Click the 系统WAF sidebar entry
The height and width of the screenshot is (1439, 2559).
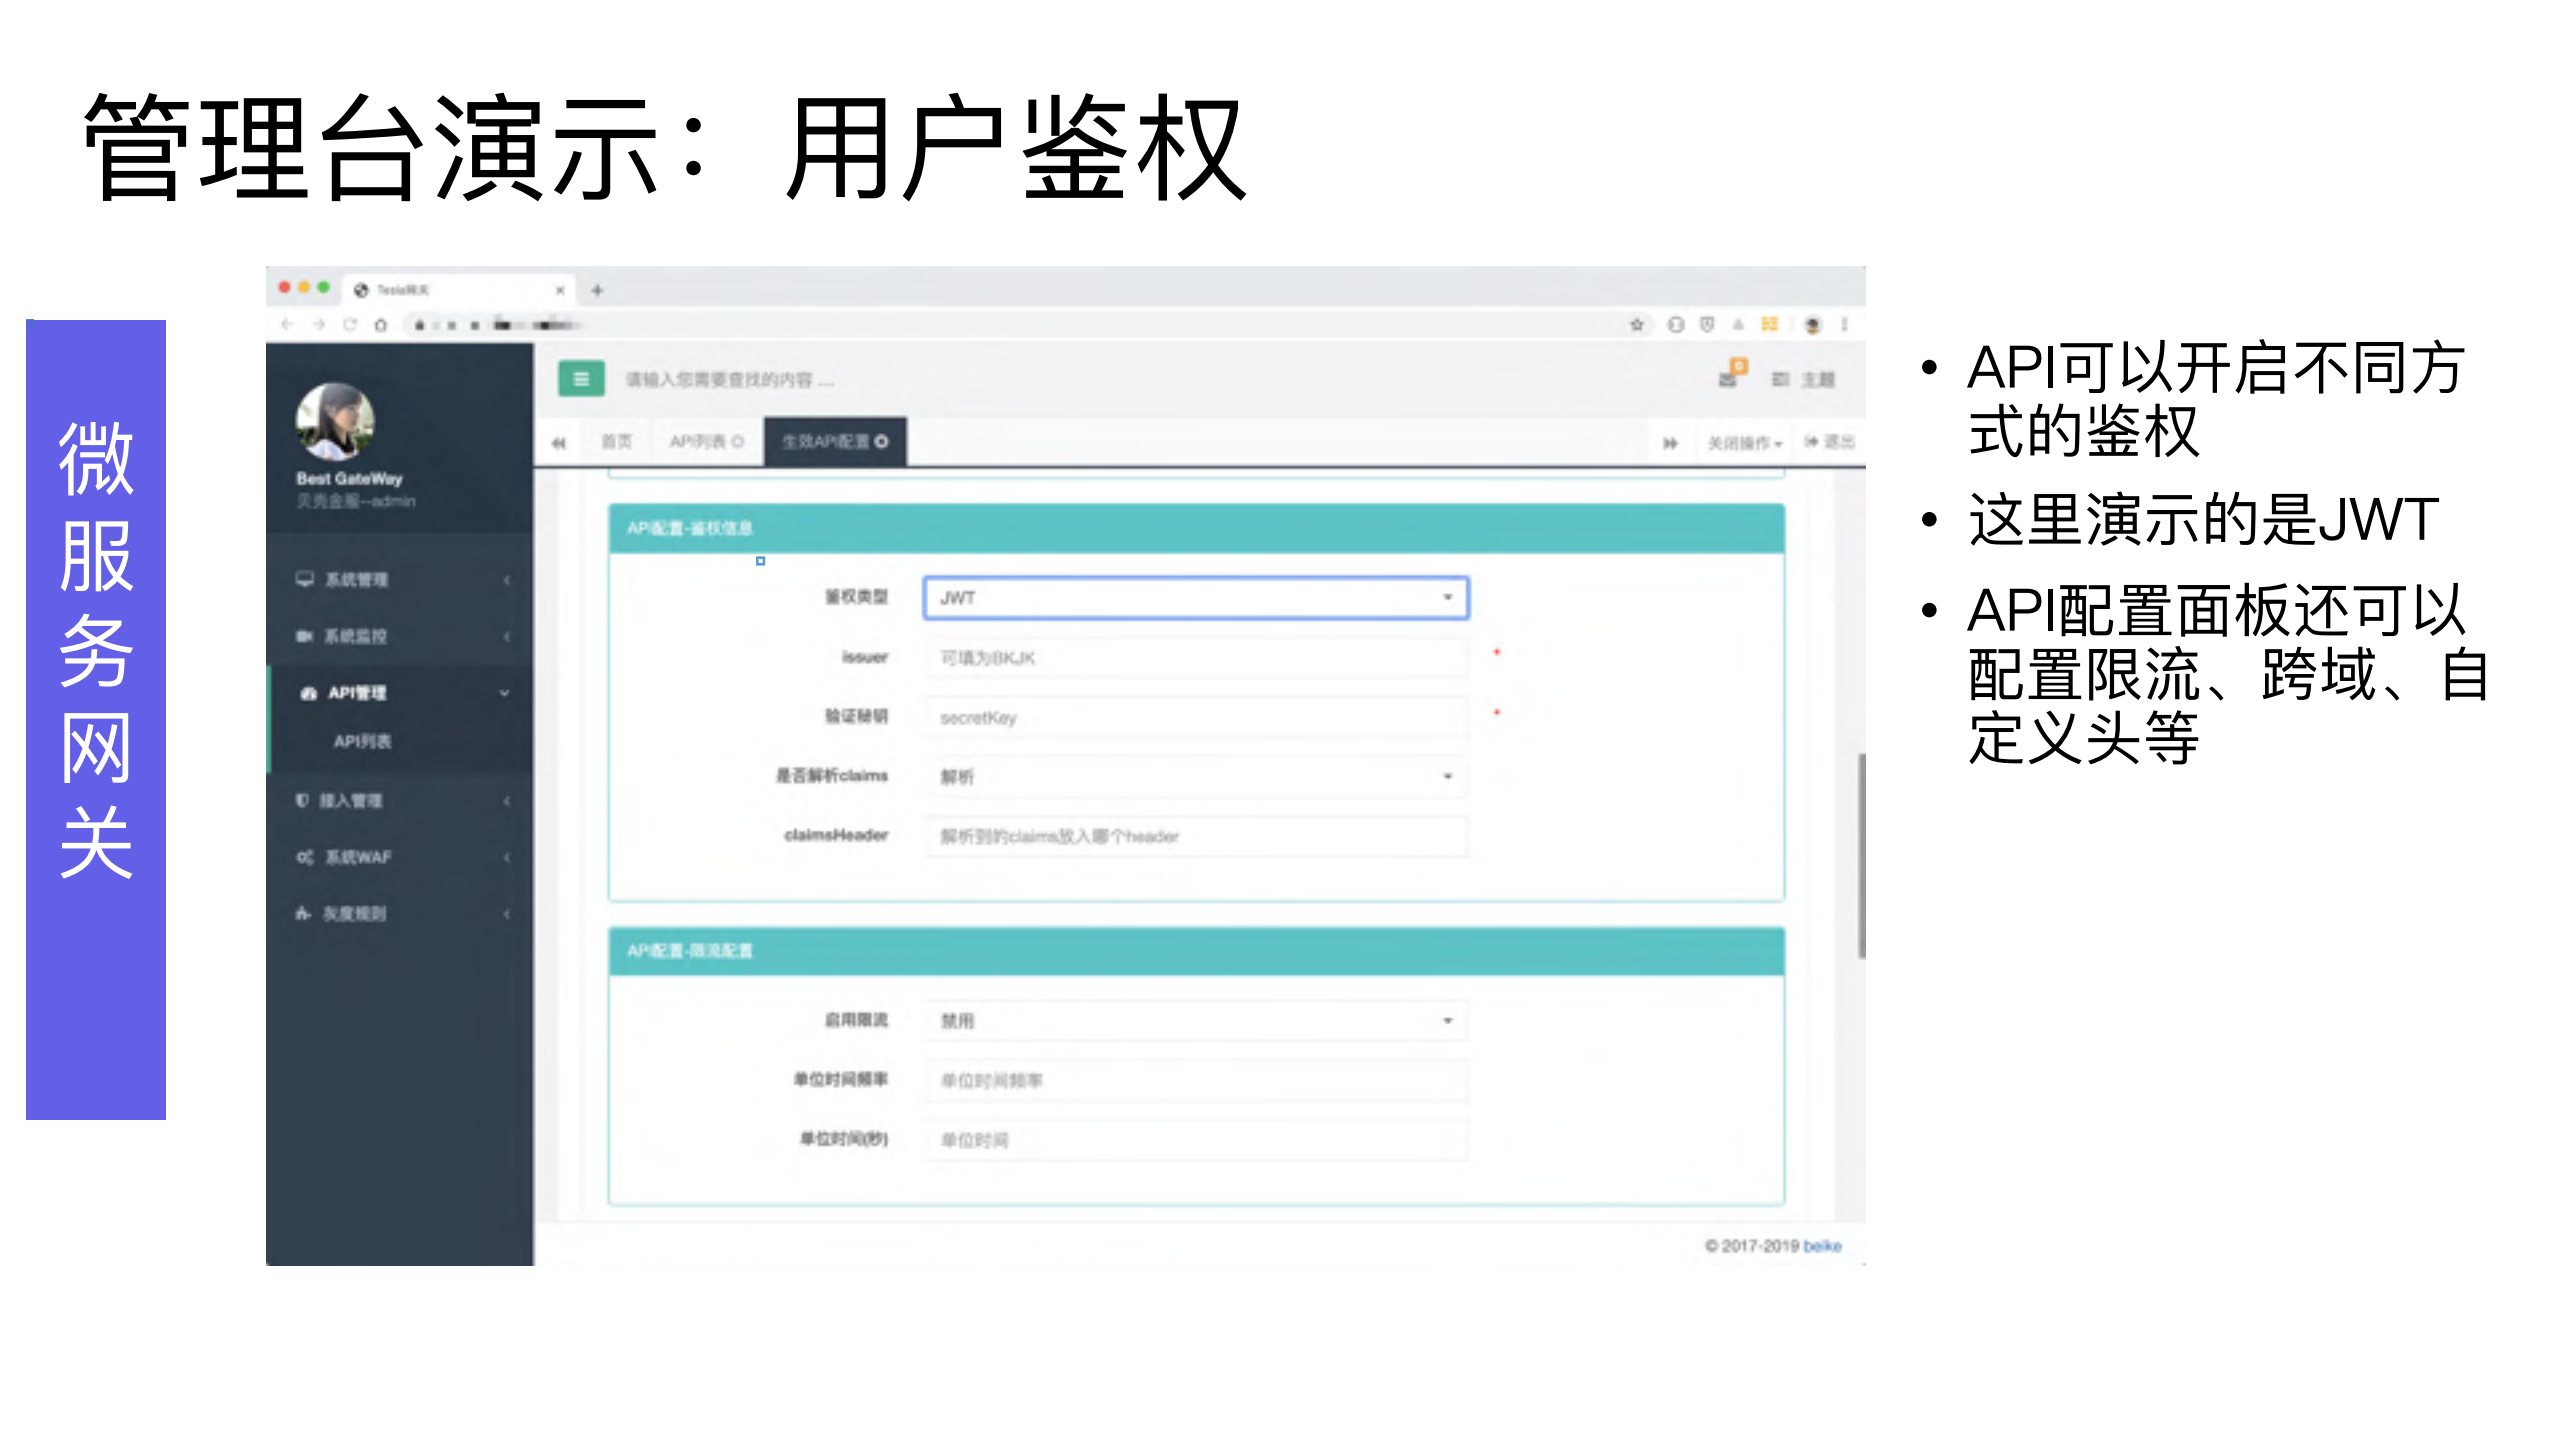360,857
